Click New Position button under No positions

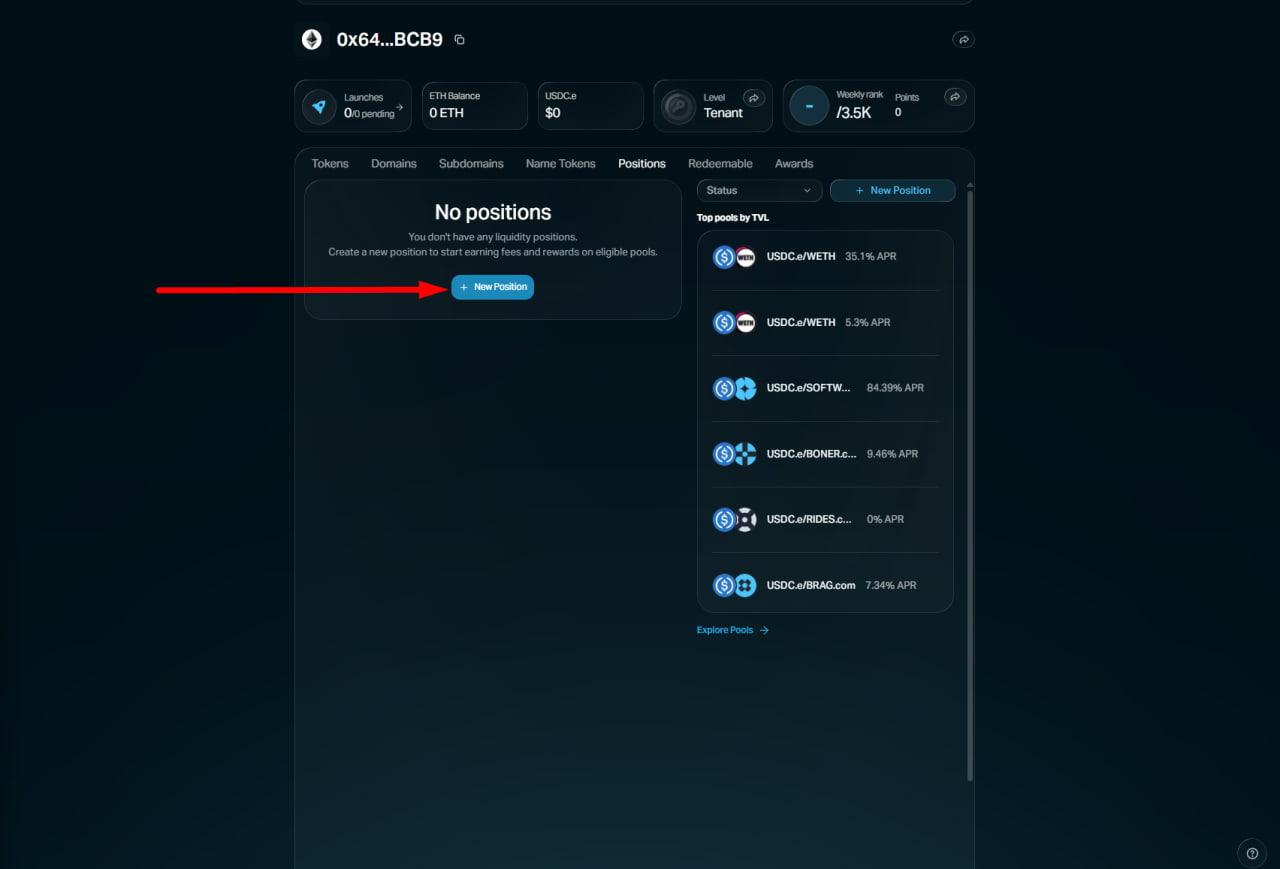pyautogui.click(x=493, y=287)
